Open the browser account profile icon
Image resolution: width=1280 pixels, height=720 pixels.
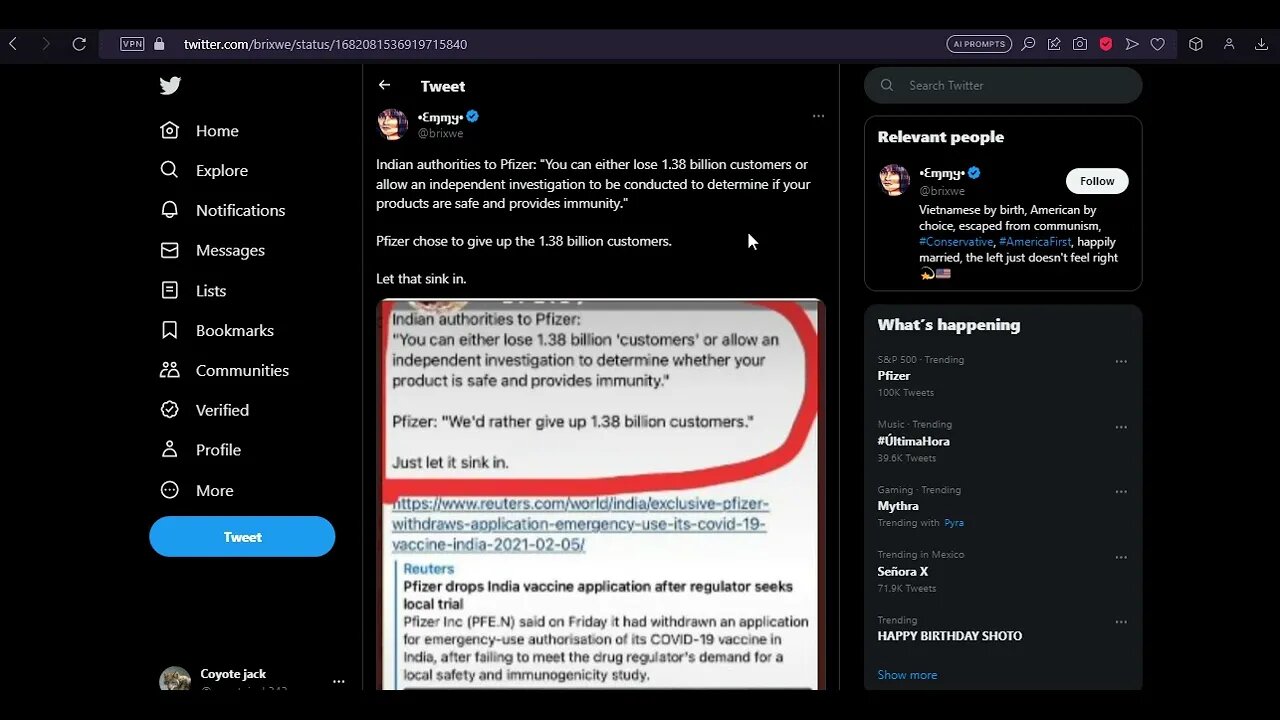pyautogui.click(x=1229, y=44)
